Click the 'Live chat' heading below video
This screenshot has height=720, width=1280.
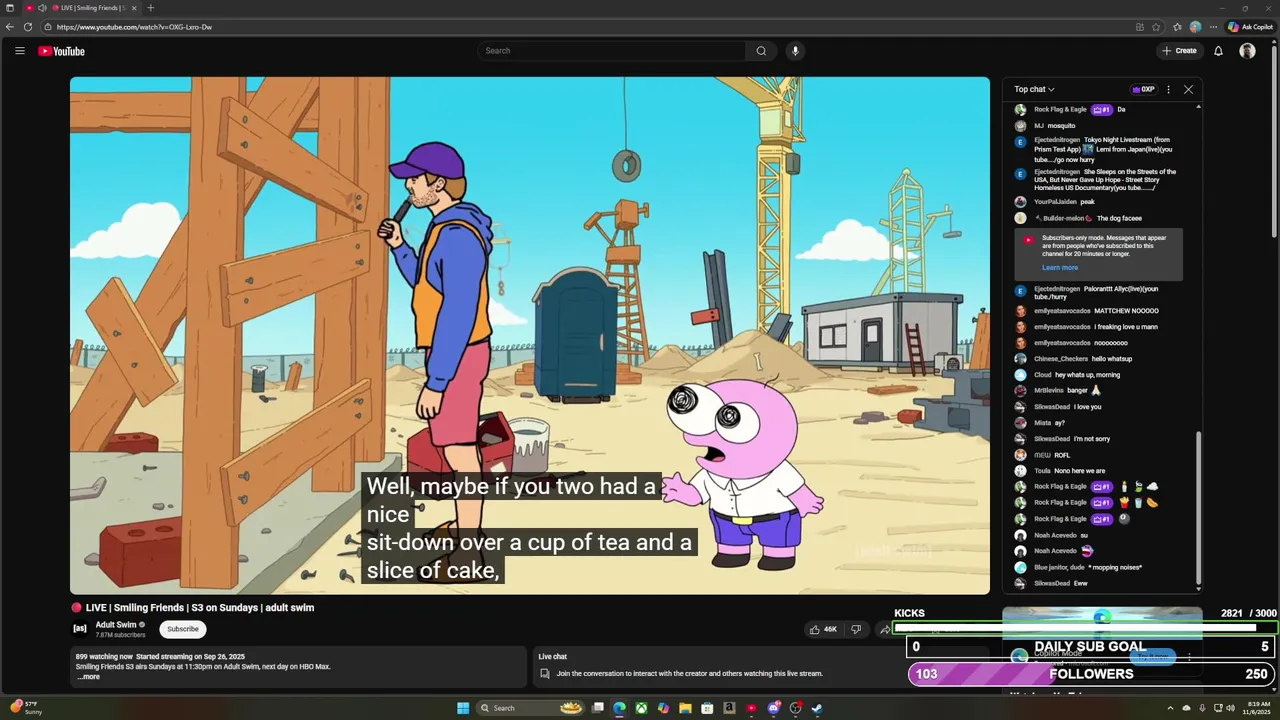(553, 657)
